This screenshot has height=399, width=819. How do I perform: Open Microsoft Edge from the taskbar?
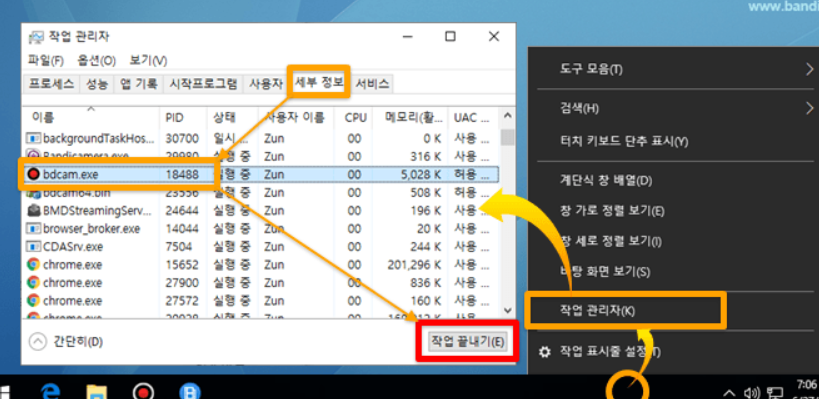coord(52,392)
